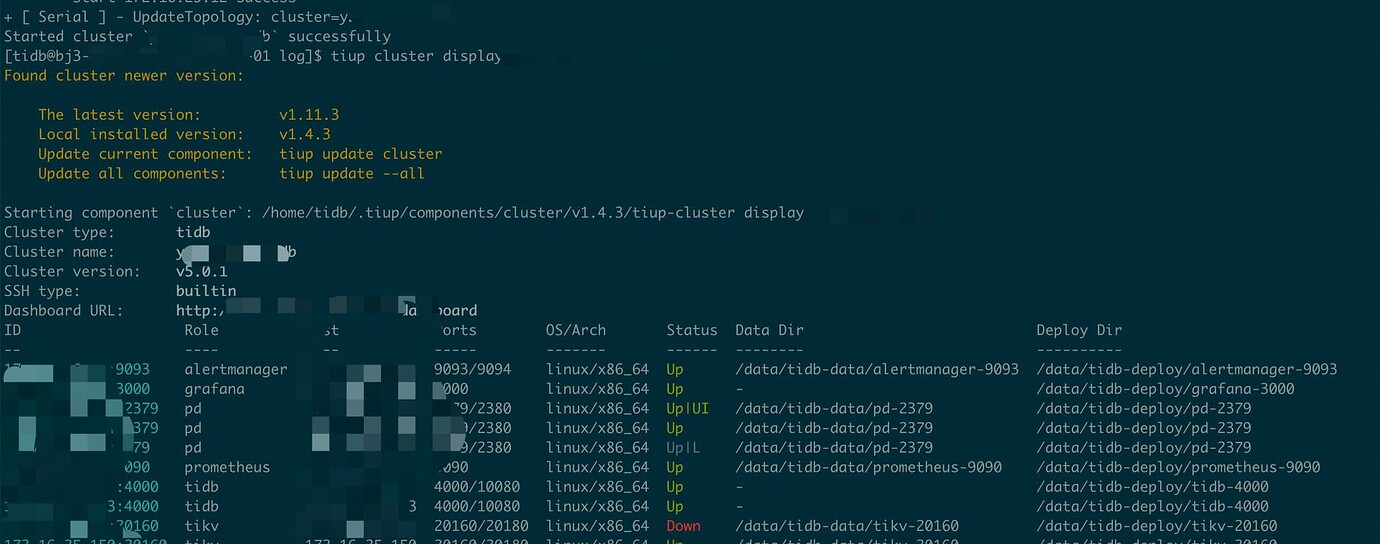This screenshot has height=544, width=1380.
Task: Click the alertmanager role entry
Action: point(235,369)
